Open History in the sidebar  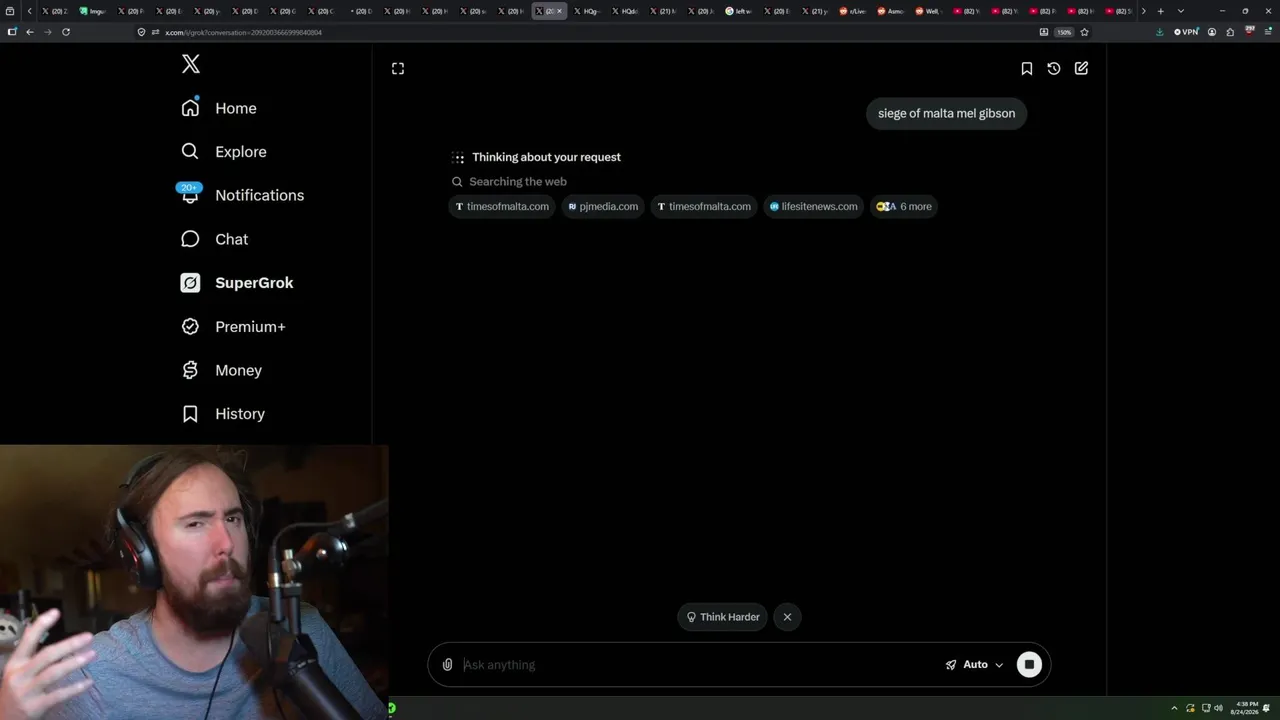coord(223,414)
